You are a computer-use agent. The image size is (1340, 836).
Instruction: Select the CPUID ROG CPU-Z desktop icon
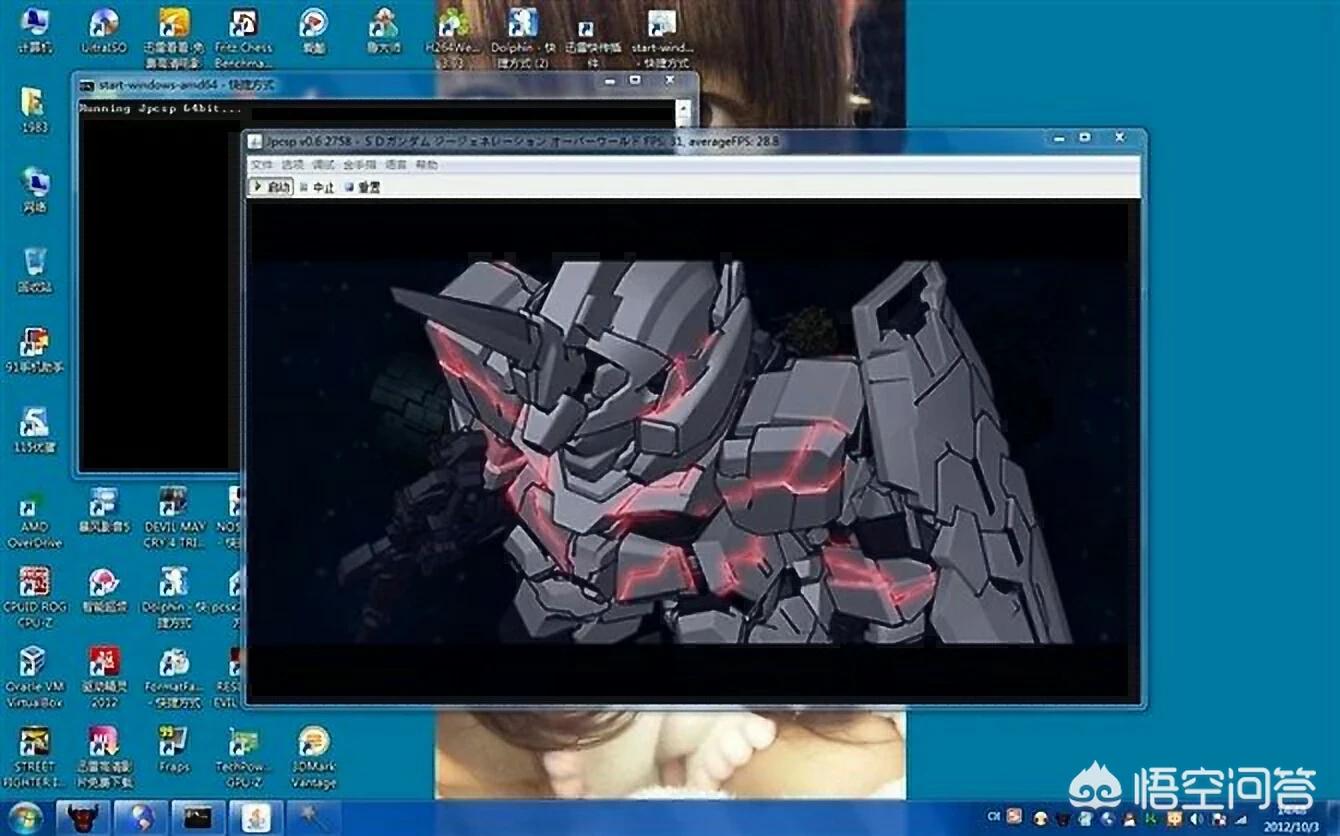(x=34, y=598)
